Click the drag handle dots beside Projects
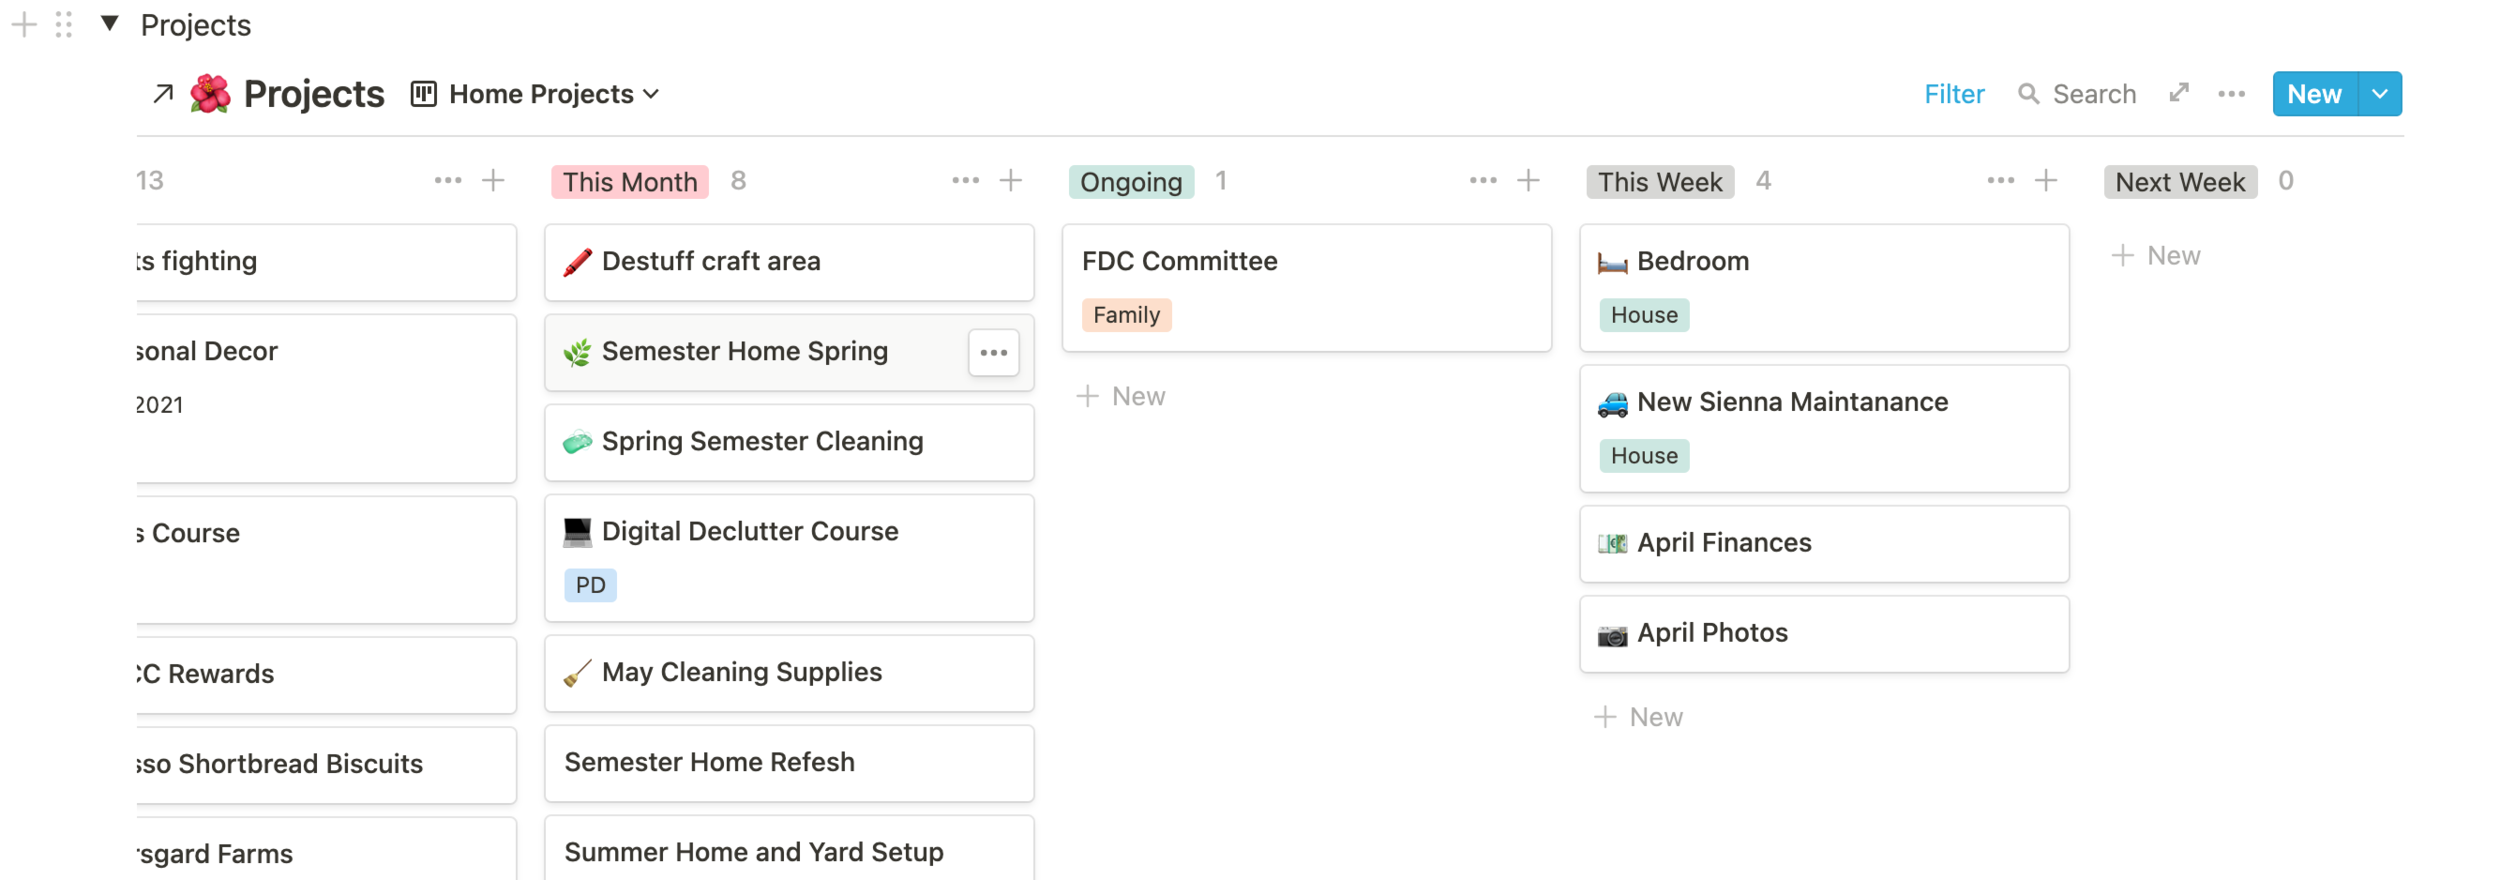The image size is (2500, 880). click(x=64, y=24)
